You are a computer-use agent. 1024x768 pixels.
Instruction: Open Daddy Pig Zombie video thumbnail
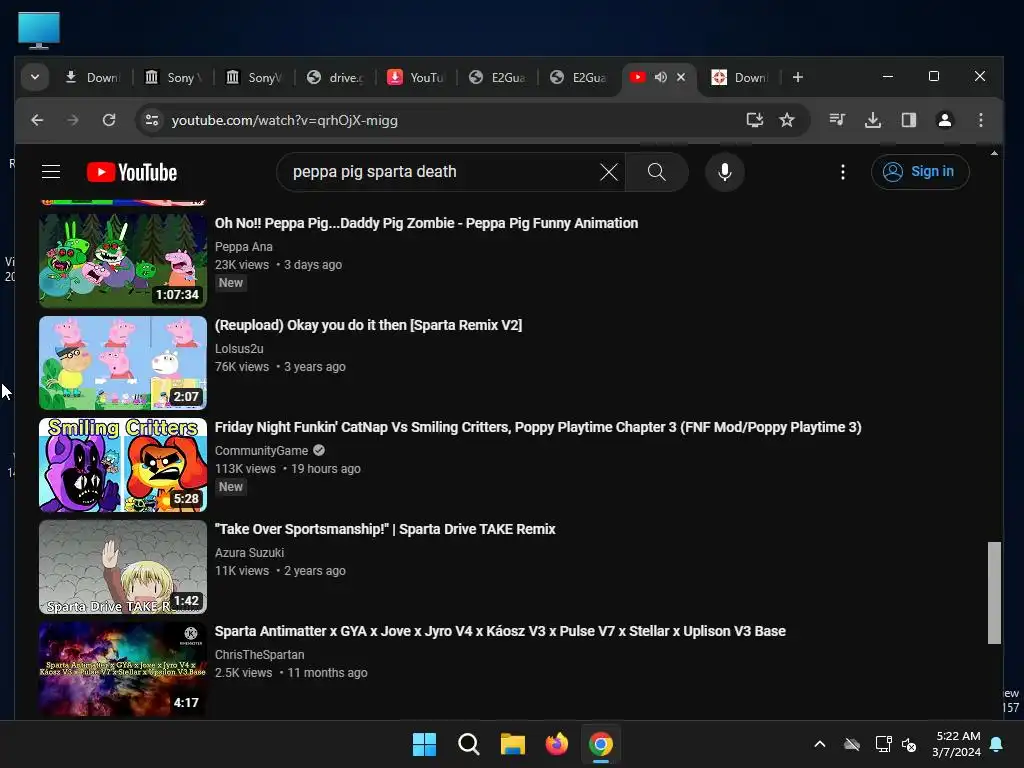coord(123,261)
